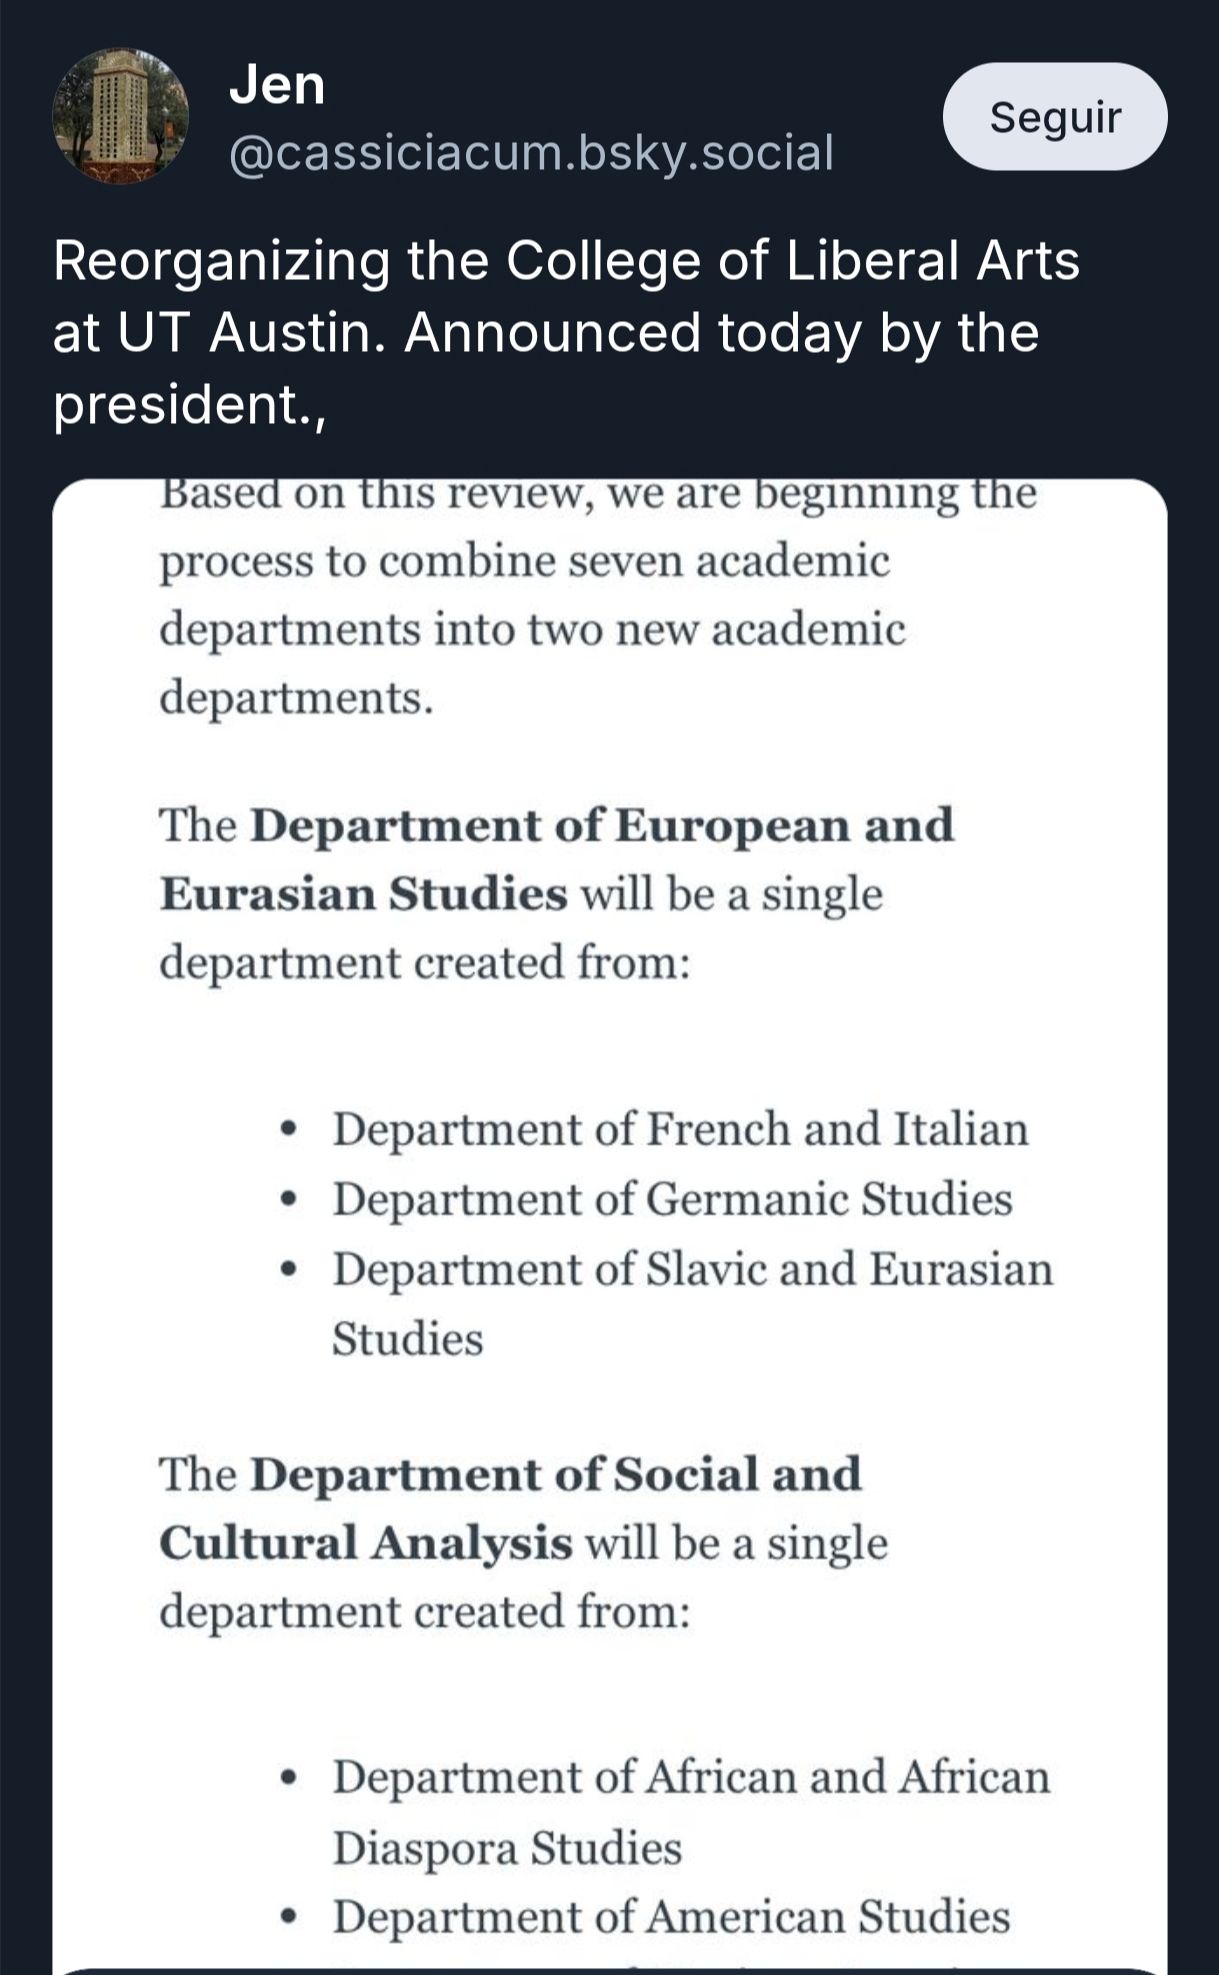Click 'Department of Germanic Studies' bullet item
The width and height of the screenshot is (1219, 1975).
coord(672,1199)
